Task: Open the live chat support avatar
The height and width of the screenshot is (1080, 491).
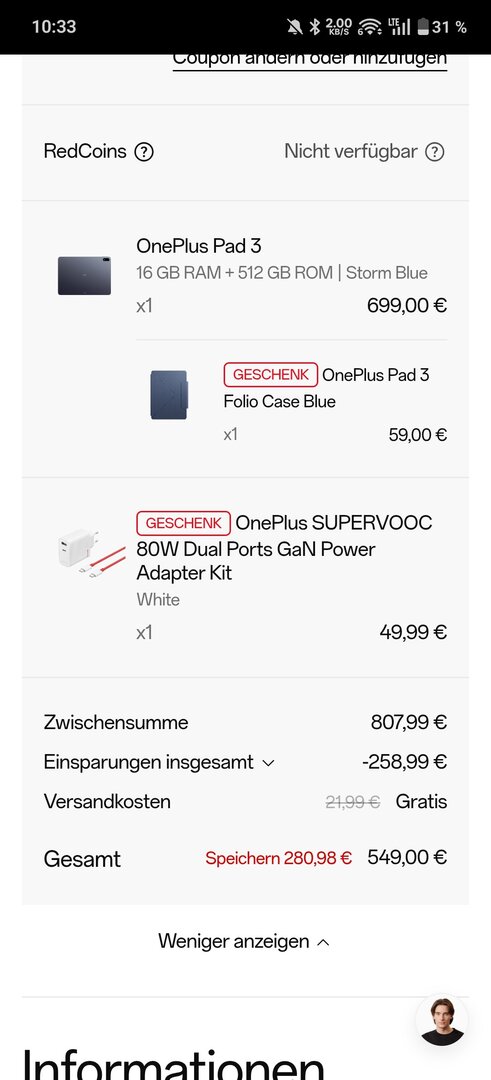Action: pos(442,1020)
